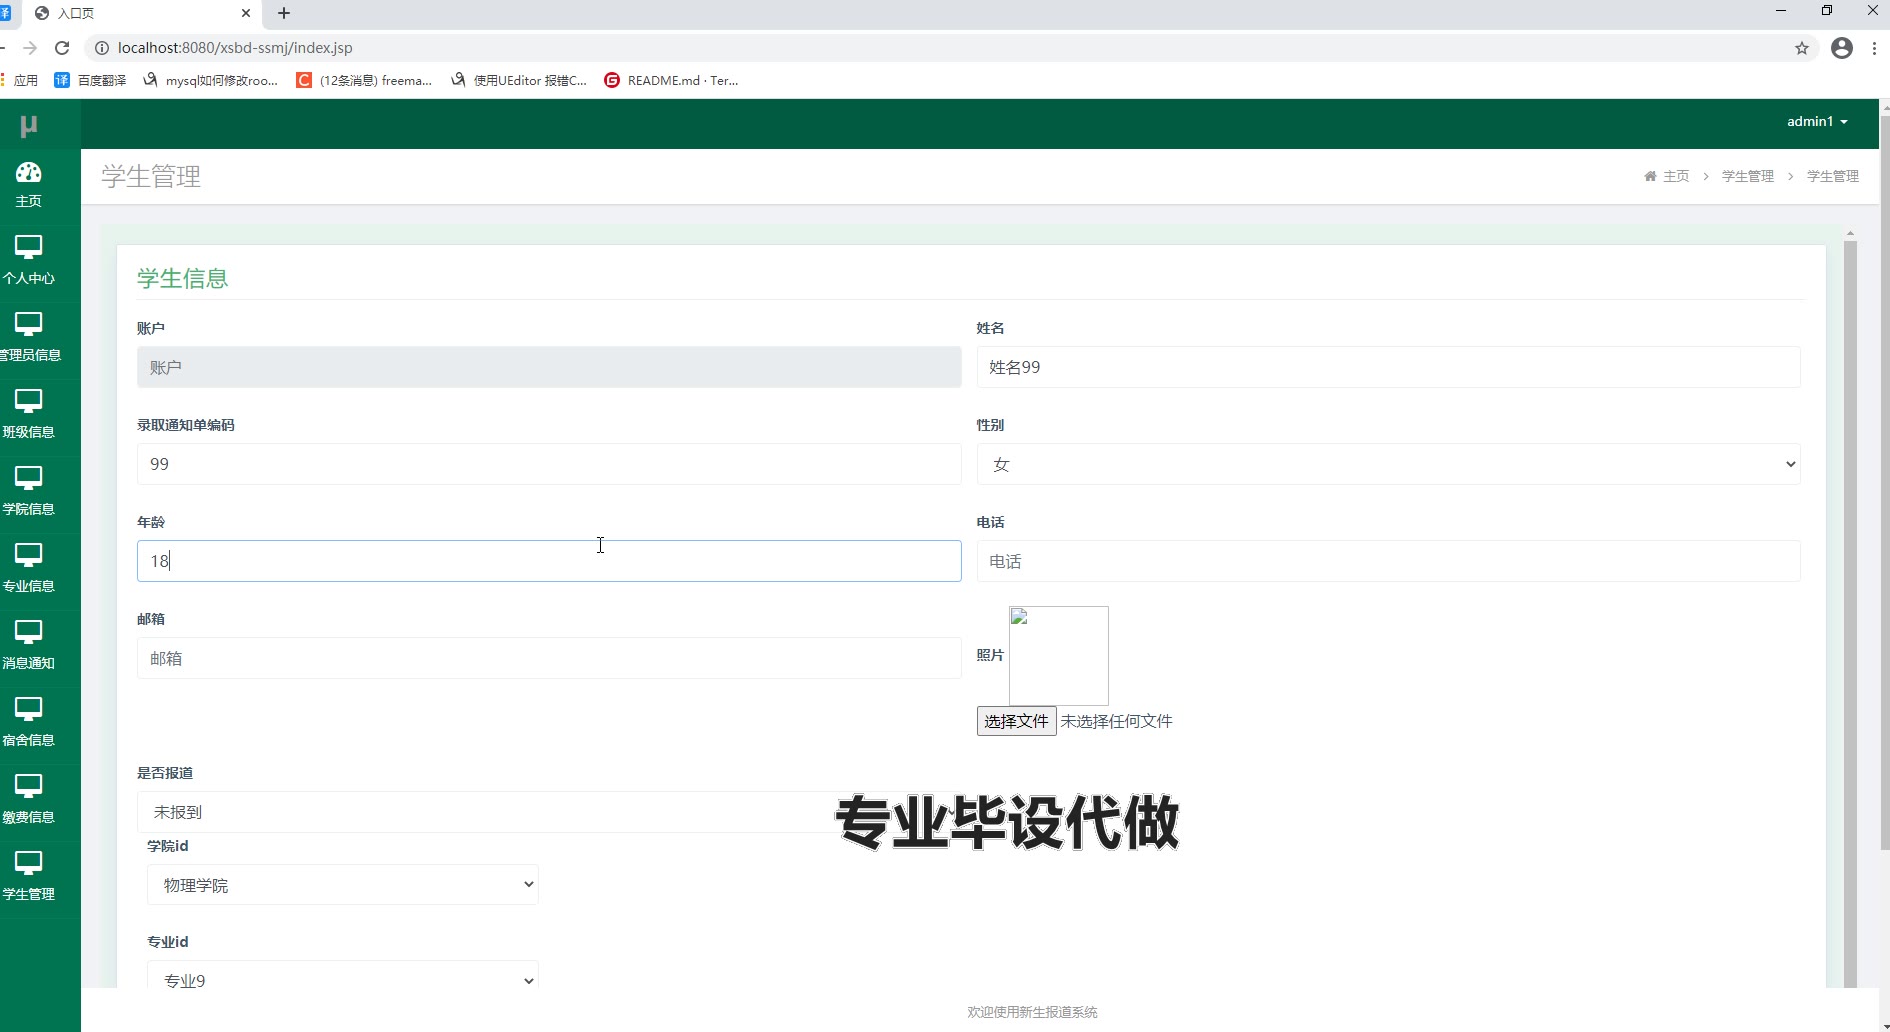Image resolution: width=1890 pixels, height=1032 pixels.
Task: Open 班级信息 in the sidebar
Action: pos(29,416)
